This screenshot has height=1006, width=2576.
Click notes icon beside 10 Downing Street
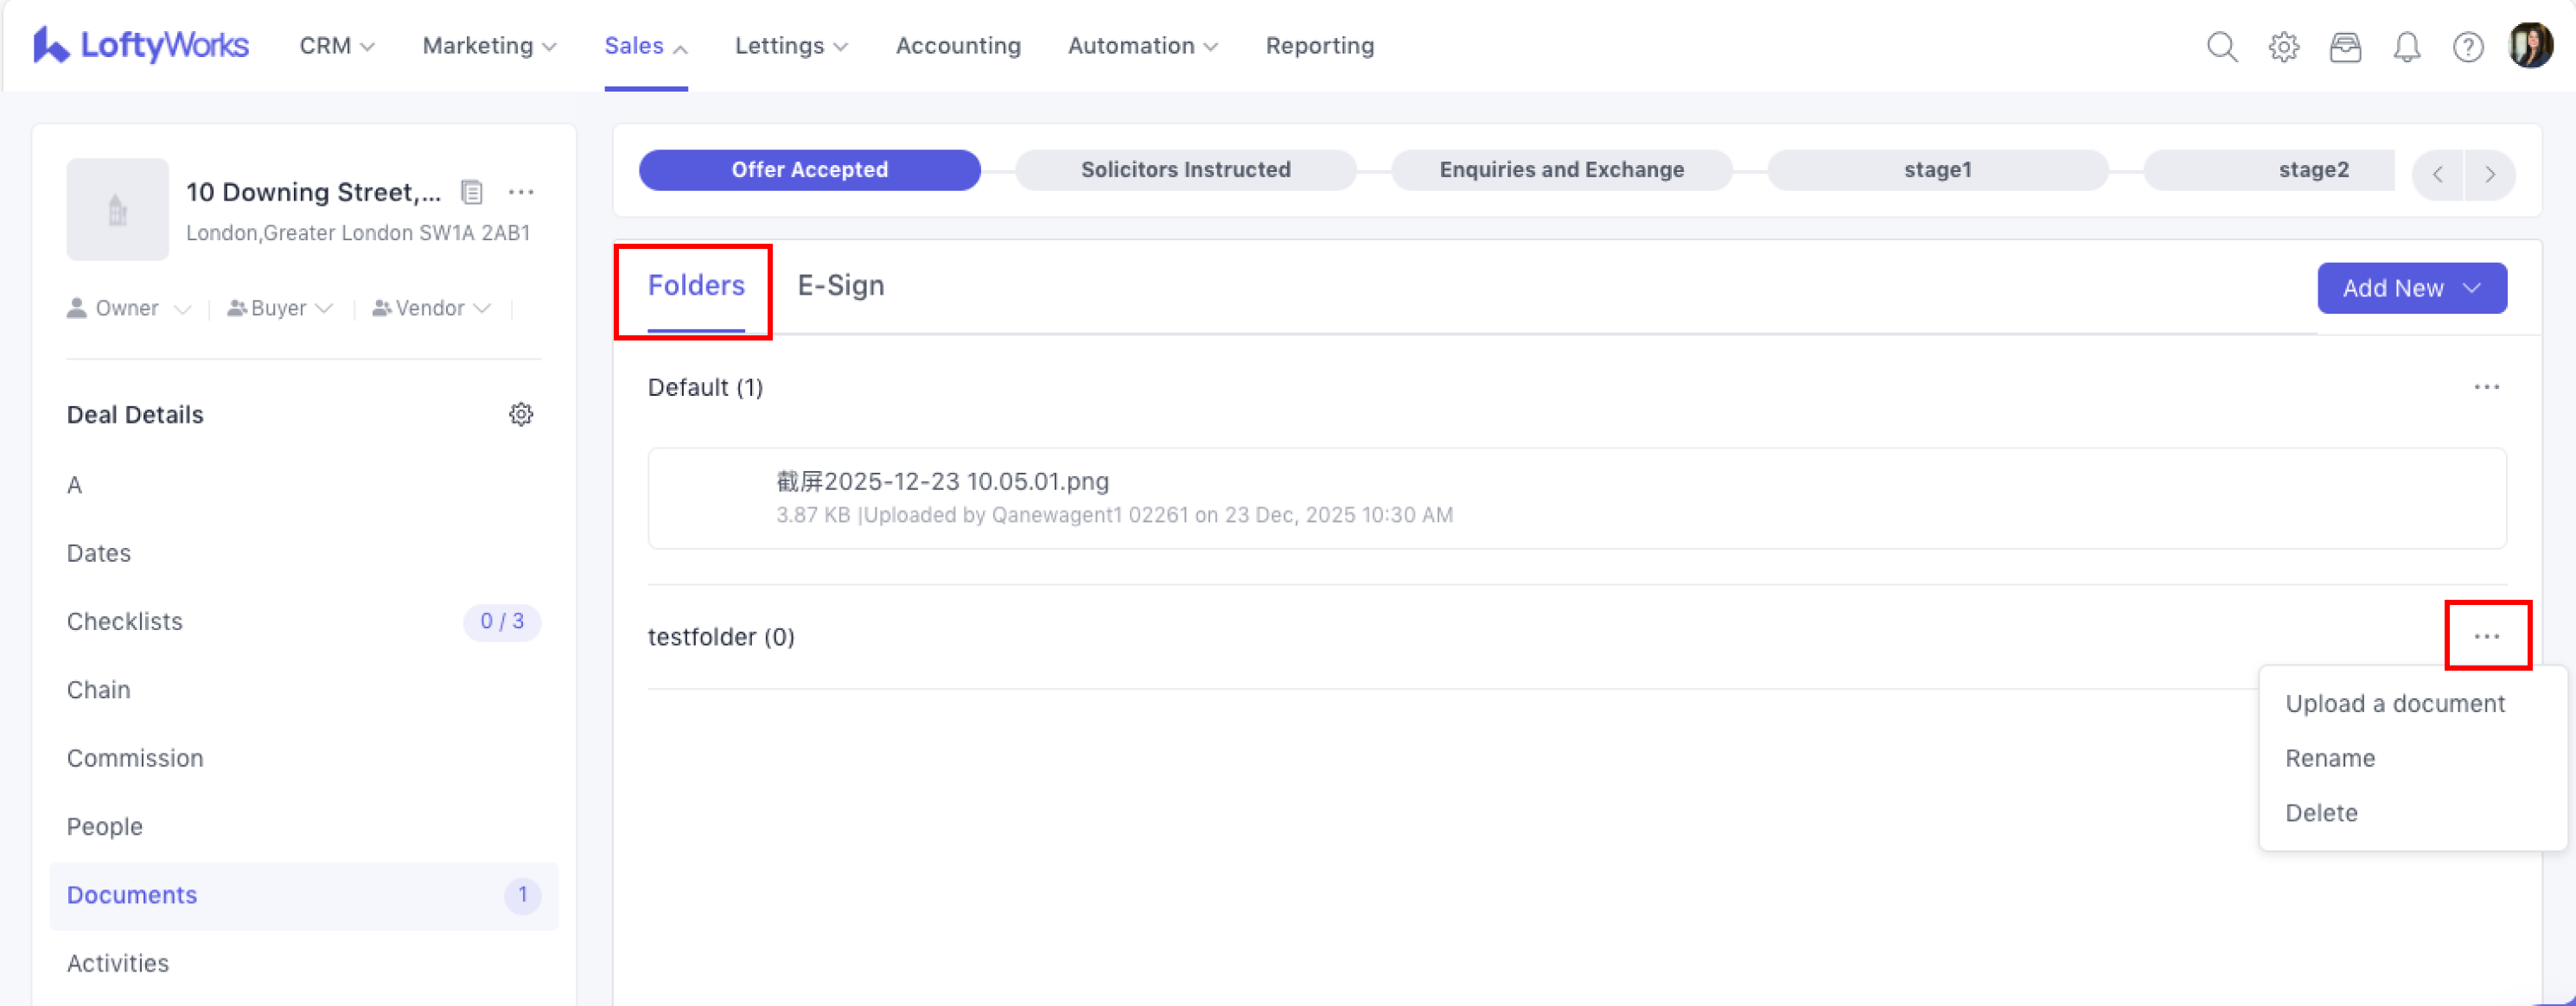pyautogui.click(x=472, y=192)
